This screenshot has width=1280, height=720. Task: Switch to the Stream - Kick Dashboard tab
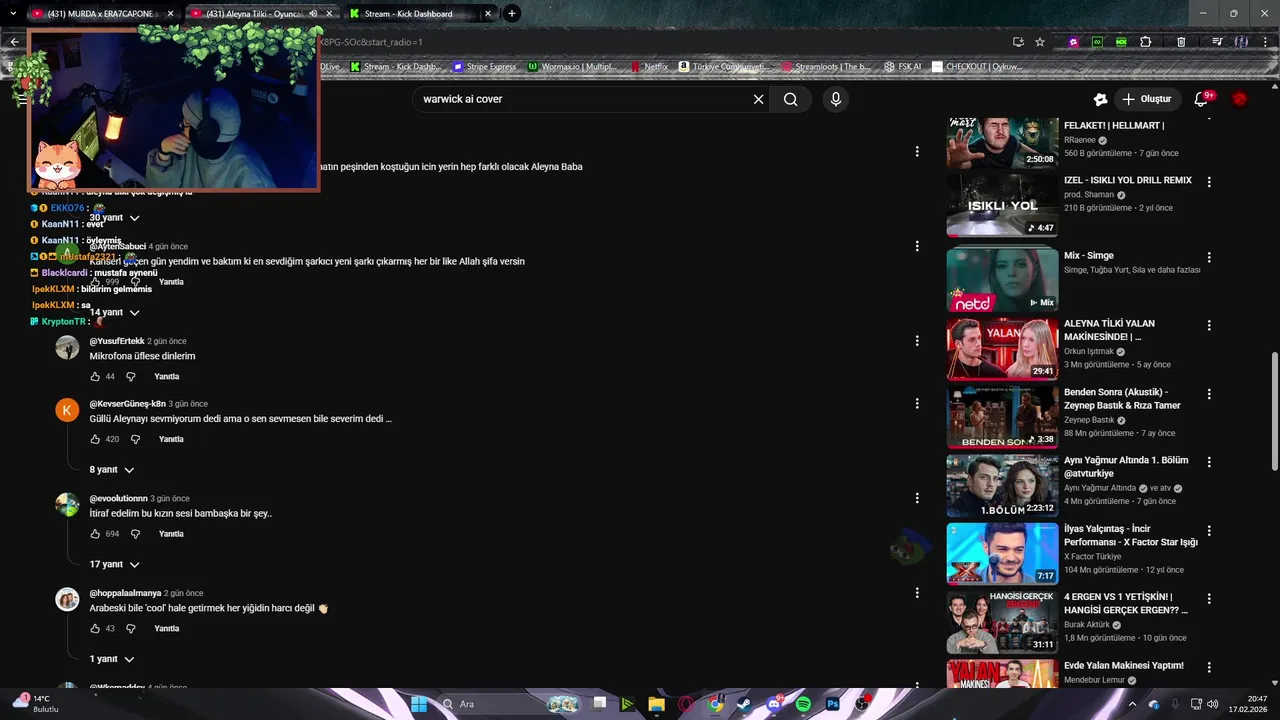(420, 14)
